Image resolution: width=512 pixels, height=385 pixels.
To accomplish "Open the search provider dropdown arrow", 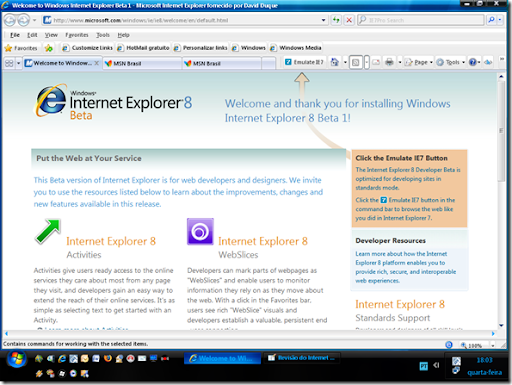I will point(500,20).
